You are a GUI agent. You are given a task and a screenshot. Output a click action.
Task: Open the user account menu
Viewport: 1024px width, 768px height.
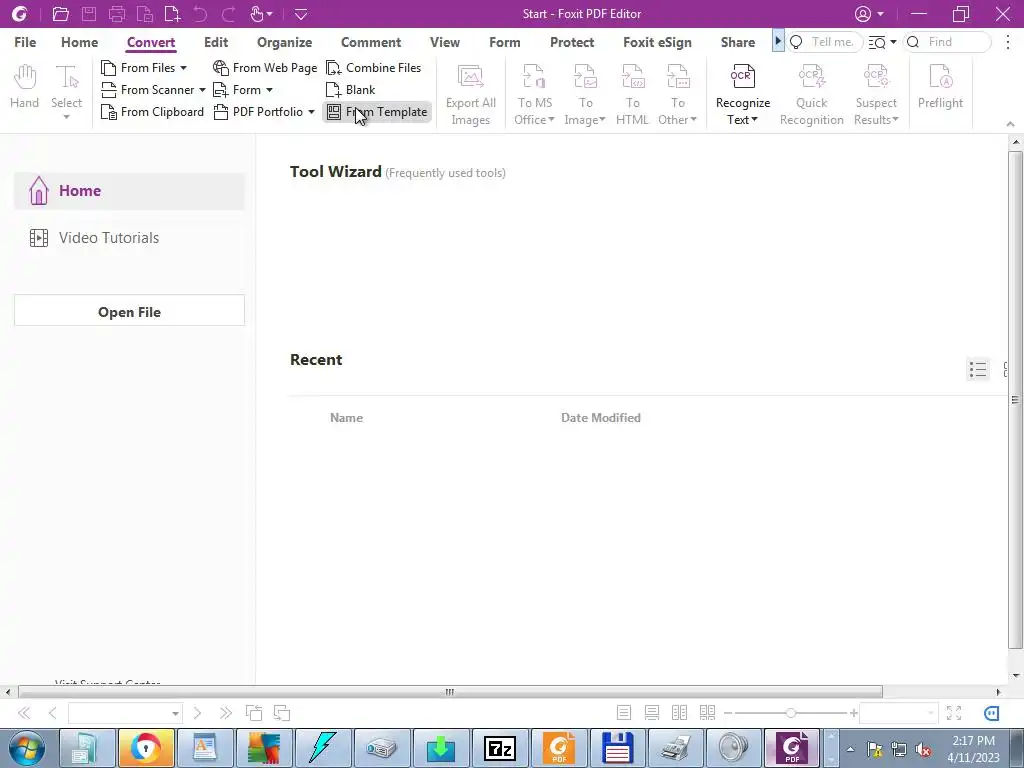pyautogui.click(x=869, y=14)
